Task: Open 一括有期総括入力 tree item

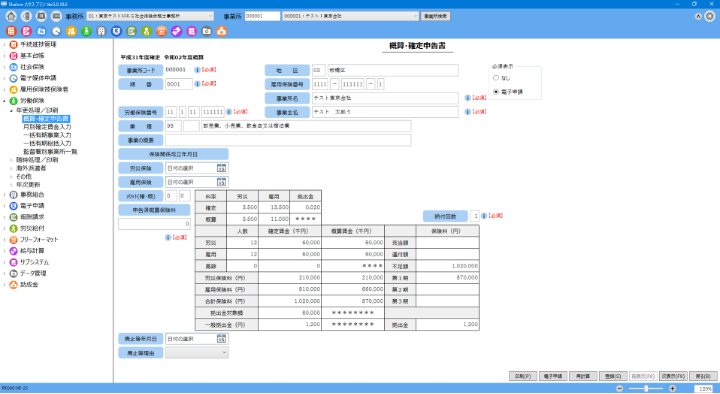Action: 47,144
